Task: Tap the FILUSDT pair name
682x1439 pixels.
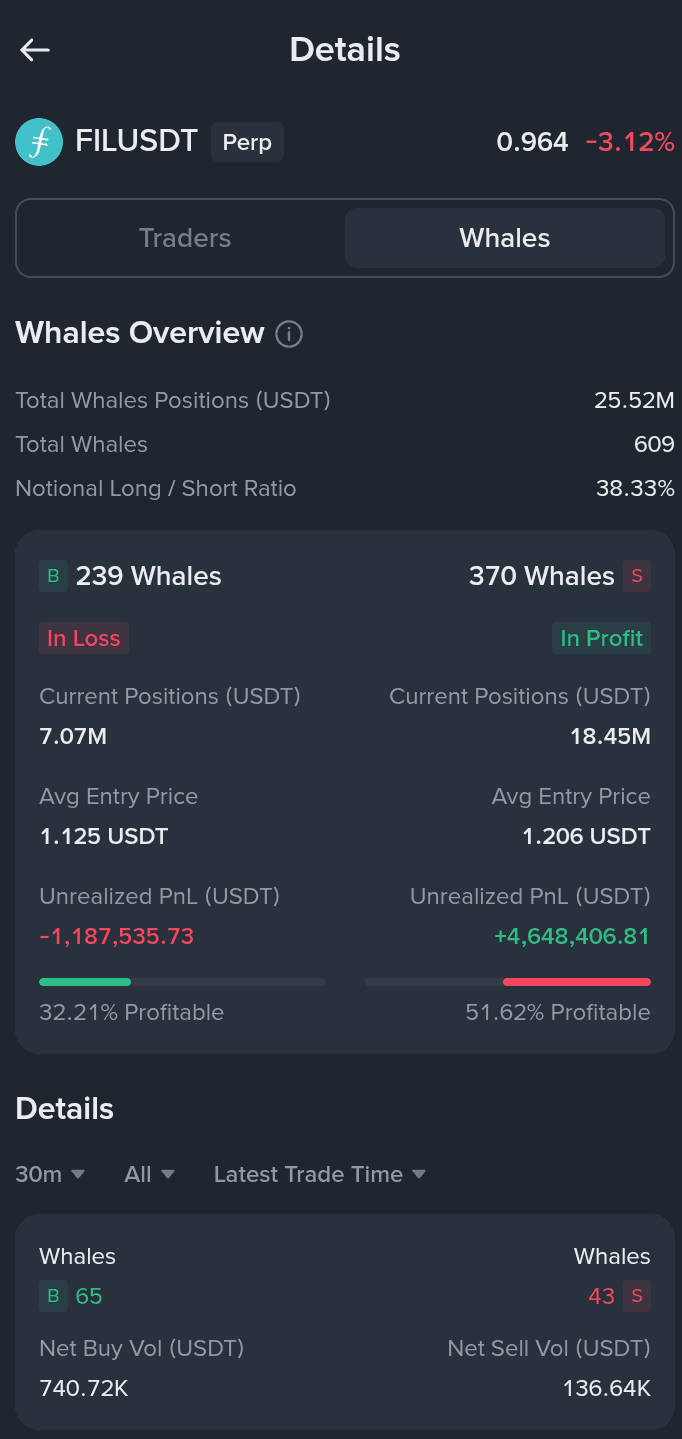Action: click(136, 141)
